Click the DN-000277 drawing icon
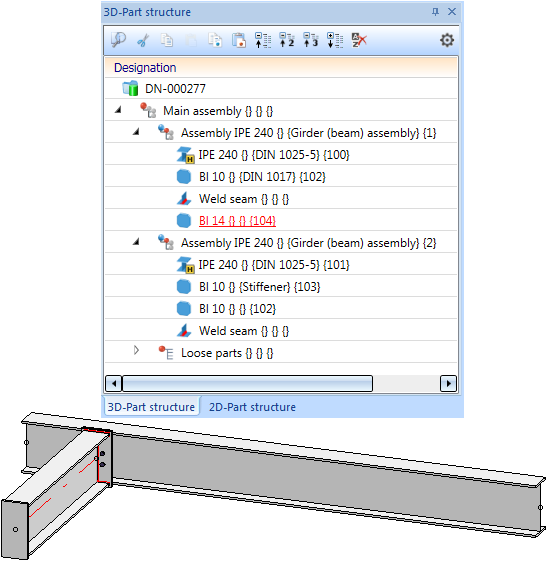This screenshot has width=546, height=563. click(130, 88)
